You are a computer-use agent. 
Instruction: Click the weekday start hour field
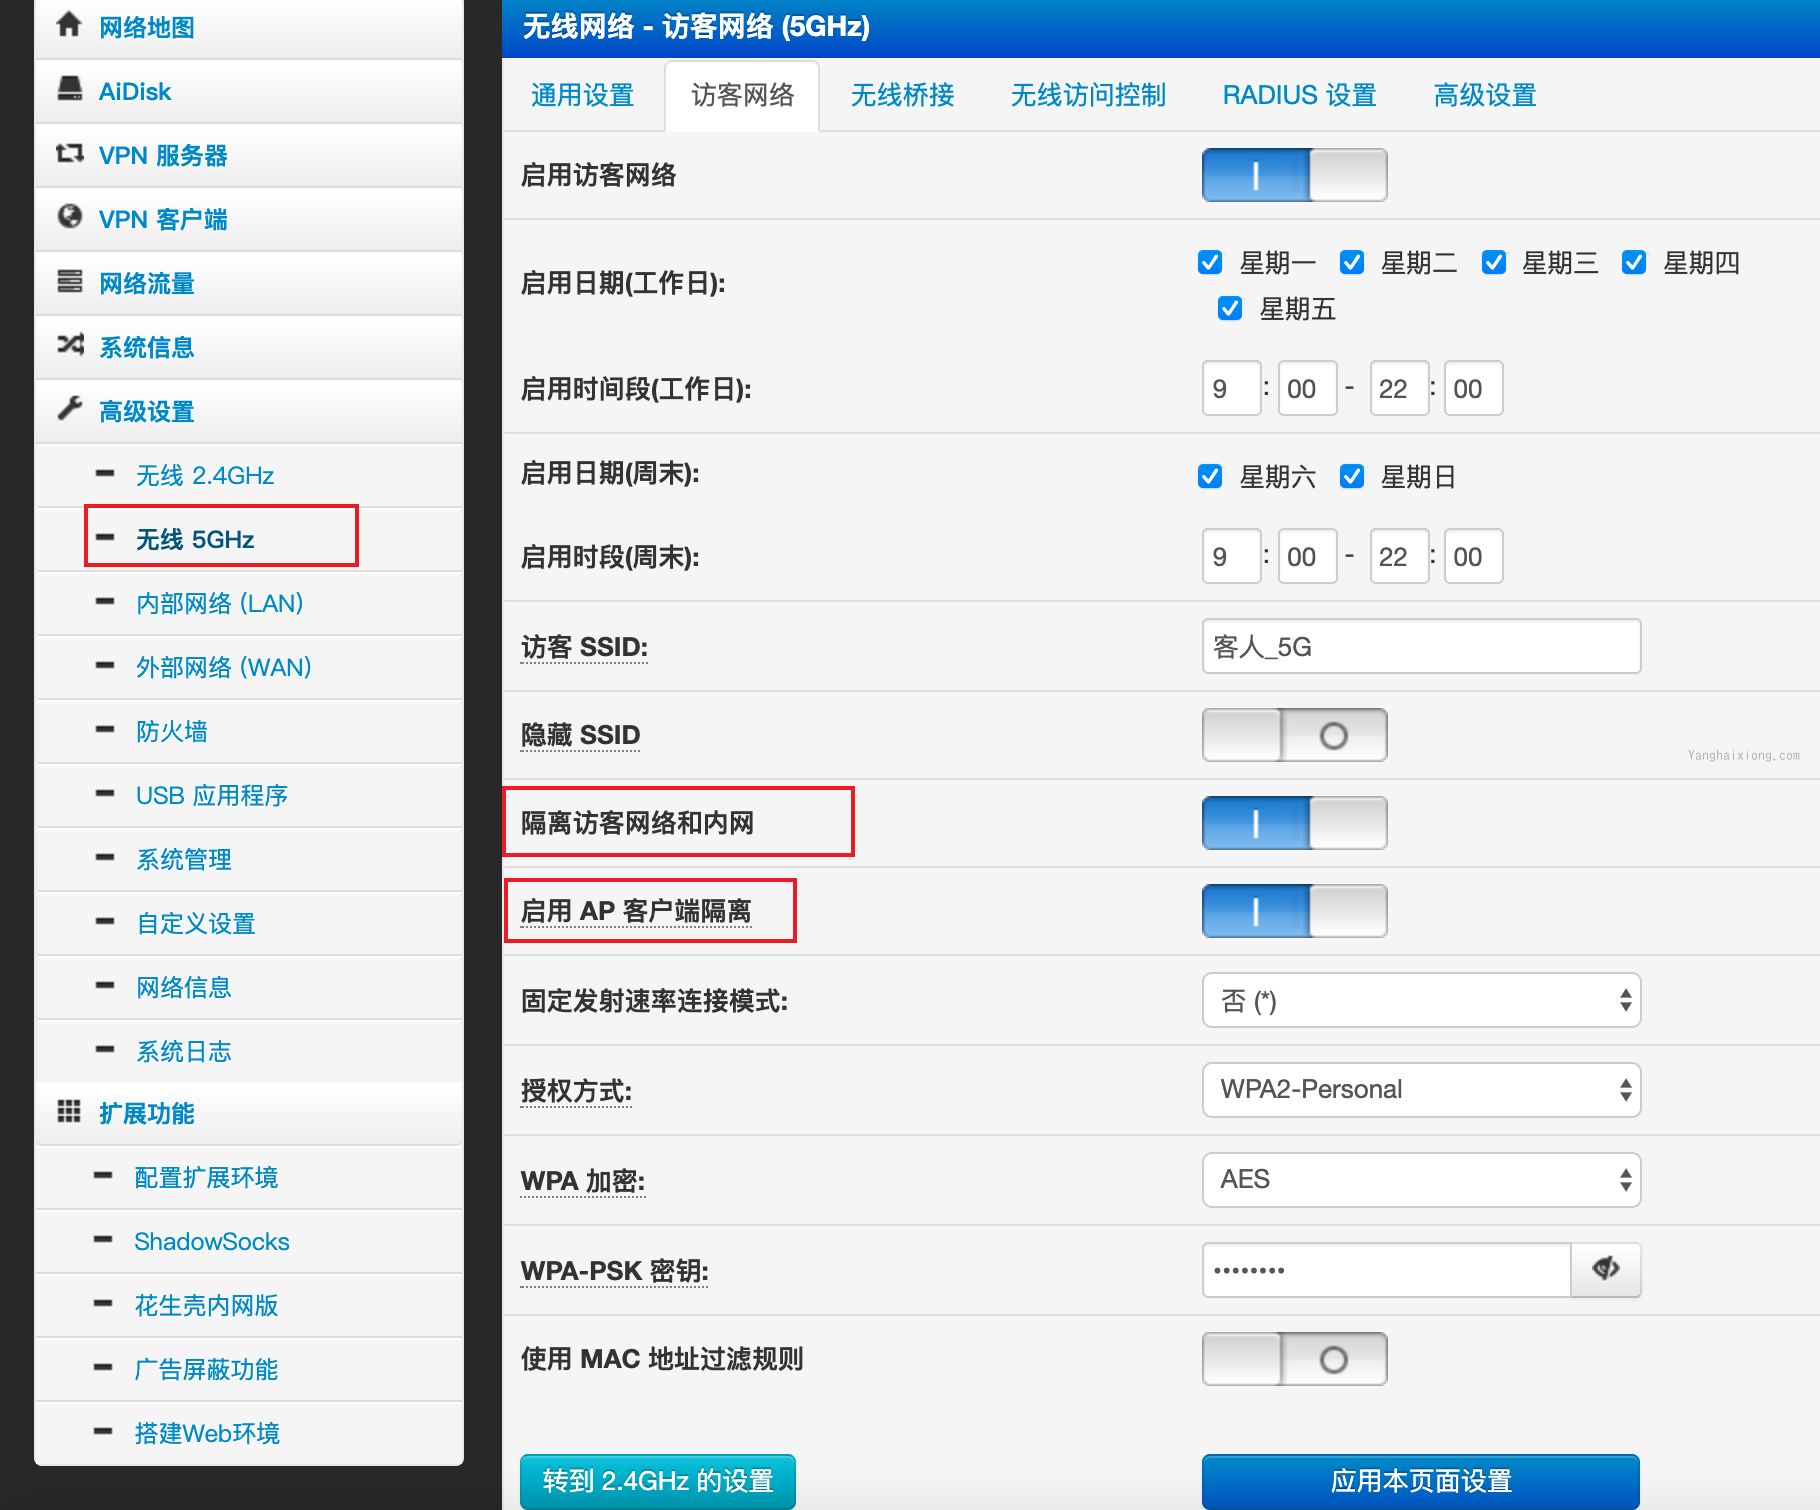click(1231, 388)
